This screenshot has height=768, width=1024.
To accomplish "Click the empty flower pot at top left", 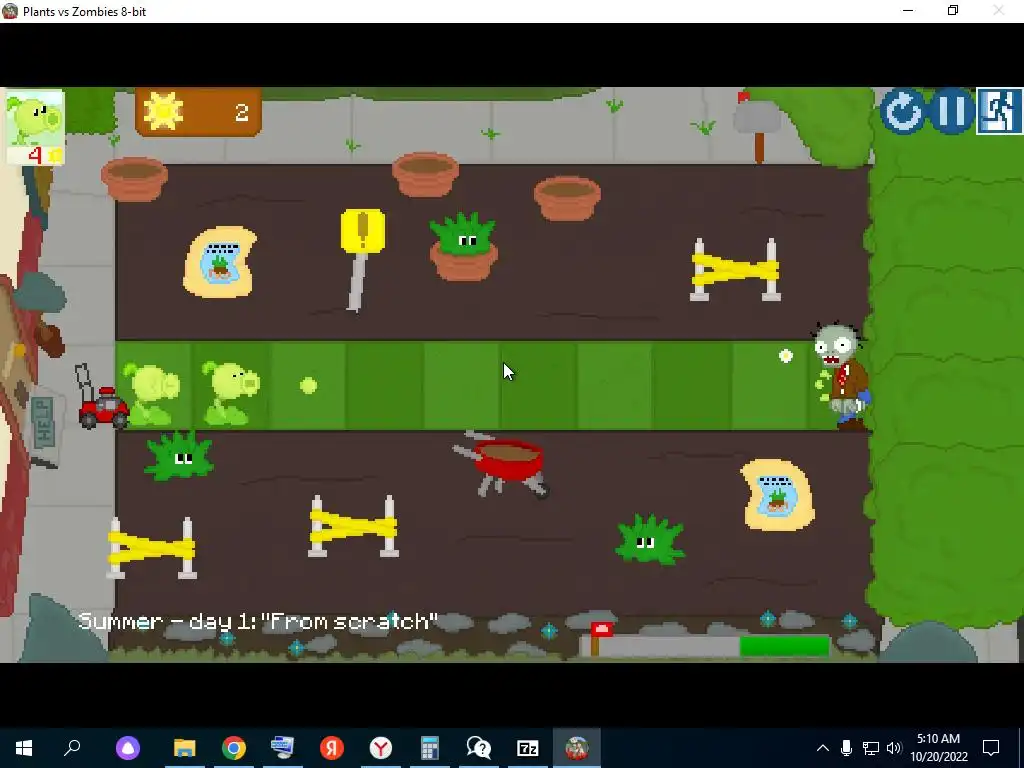I will tap(134, 179).
